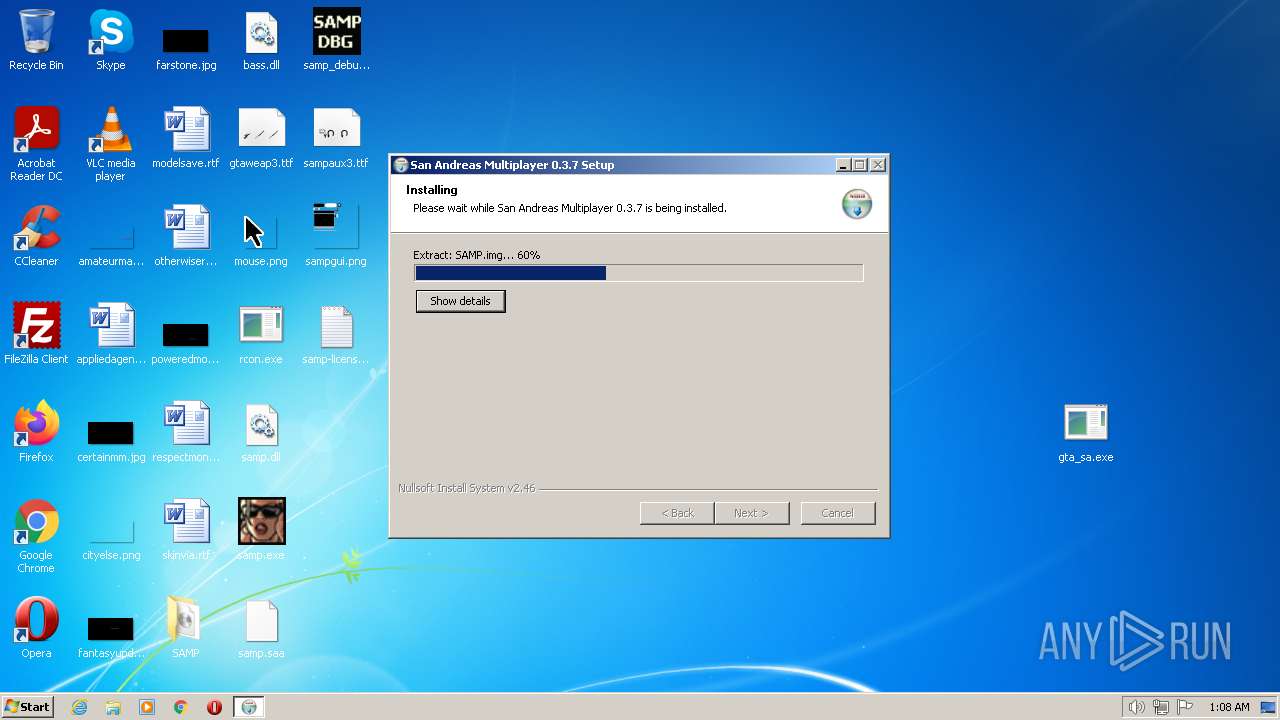This screenshot has width=1280, height=720.
Task: Open the volume control in system tray
Action: pyautogui.click(x=1137, y=707)
